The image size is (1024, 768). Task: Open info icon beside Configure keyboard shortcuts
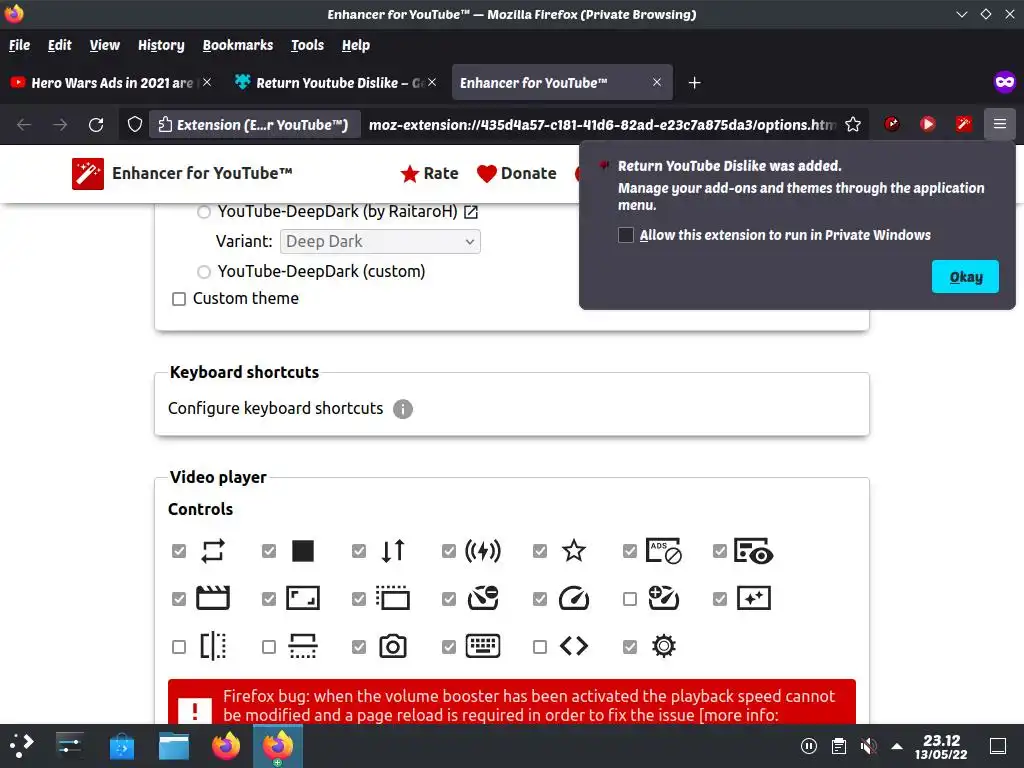403,409
